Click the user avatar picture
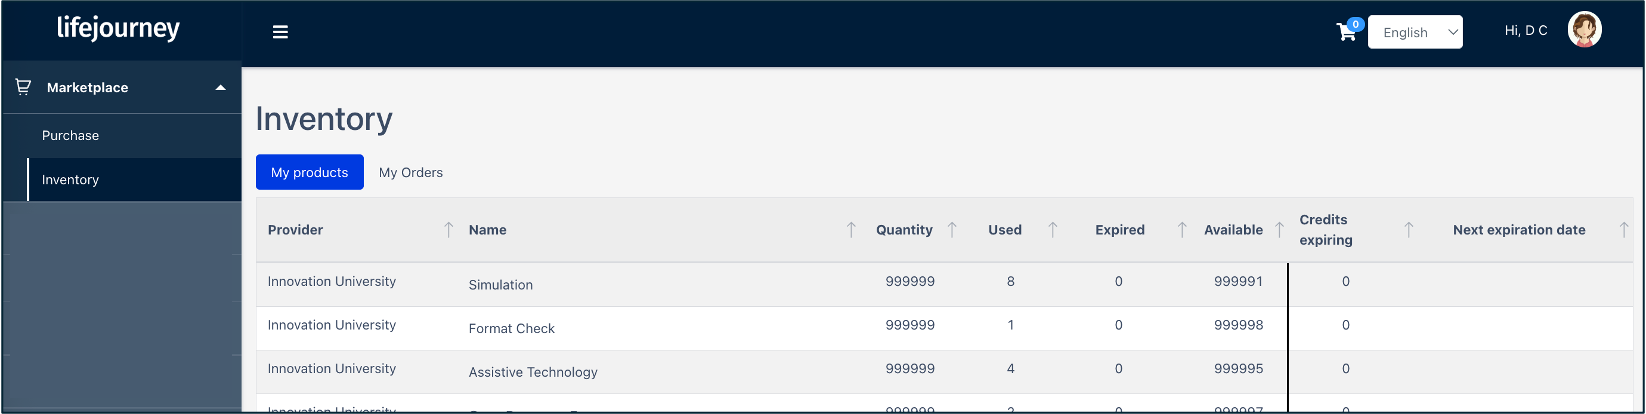Screen dimensions: 1646x414 point(1584,30)
